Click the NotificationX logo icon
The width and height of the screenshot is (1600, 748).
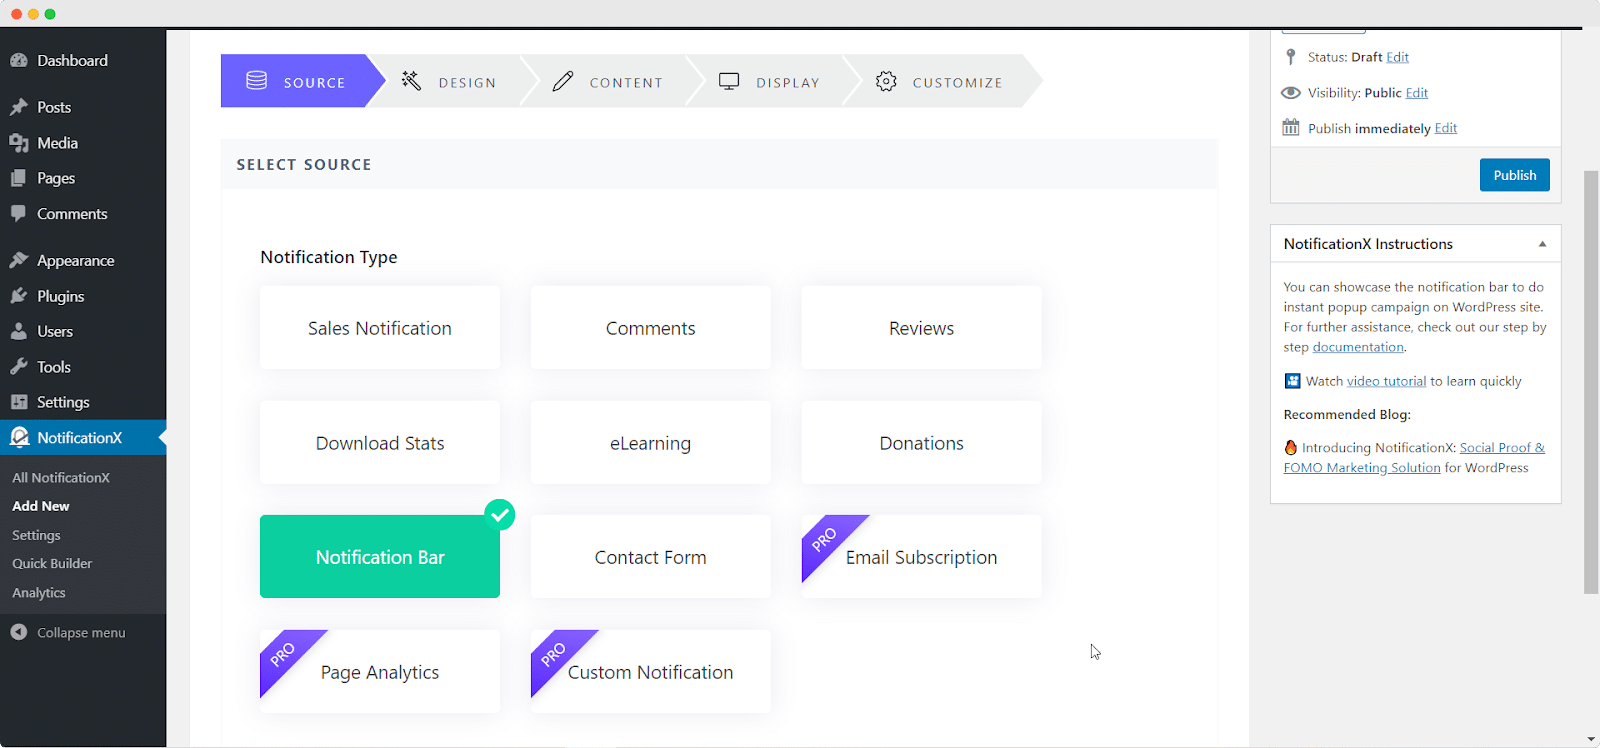point(19,438)
